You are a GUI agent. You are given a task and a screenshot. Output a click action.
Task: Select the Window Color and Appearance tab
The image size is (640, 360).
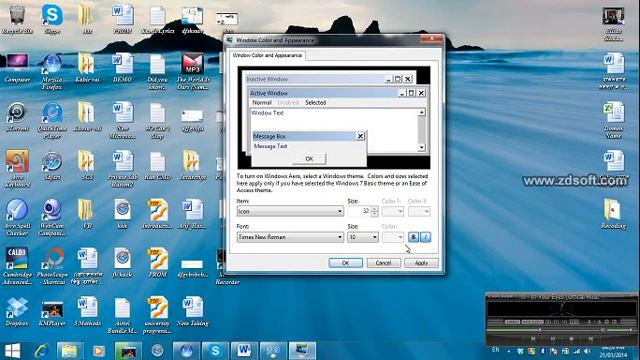pos(267,55)
